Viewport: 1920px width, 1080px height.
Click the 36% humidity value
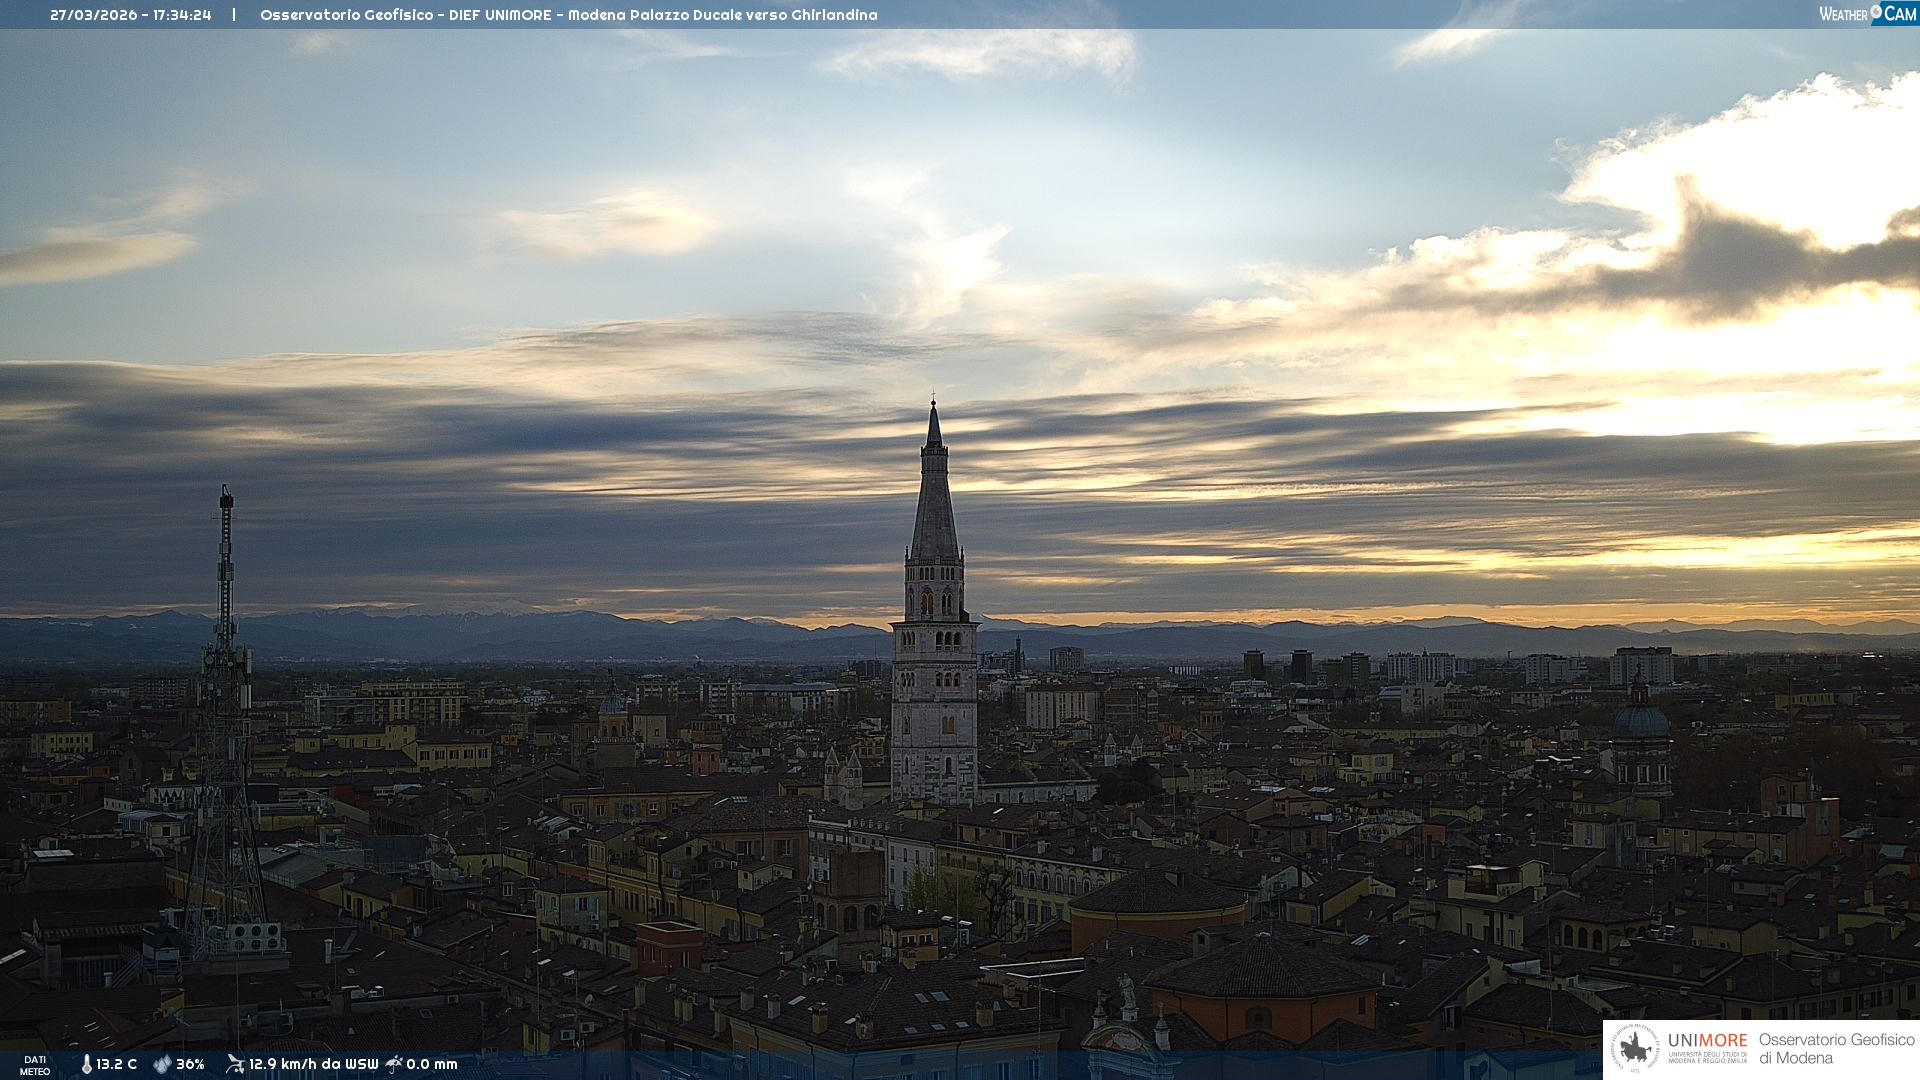pyautogui.click(x=190, y=1064)
